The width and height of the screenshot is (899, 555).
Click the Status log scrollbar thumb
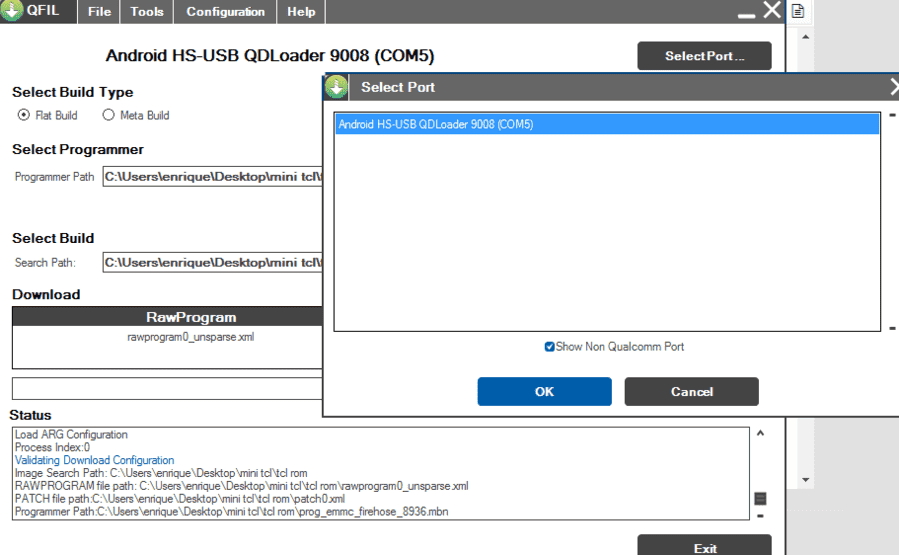click(x=760, y=499)
